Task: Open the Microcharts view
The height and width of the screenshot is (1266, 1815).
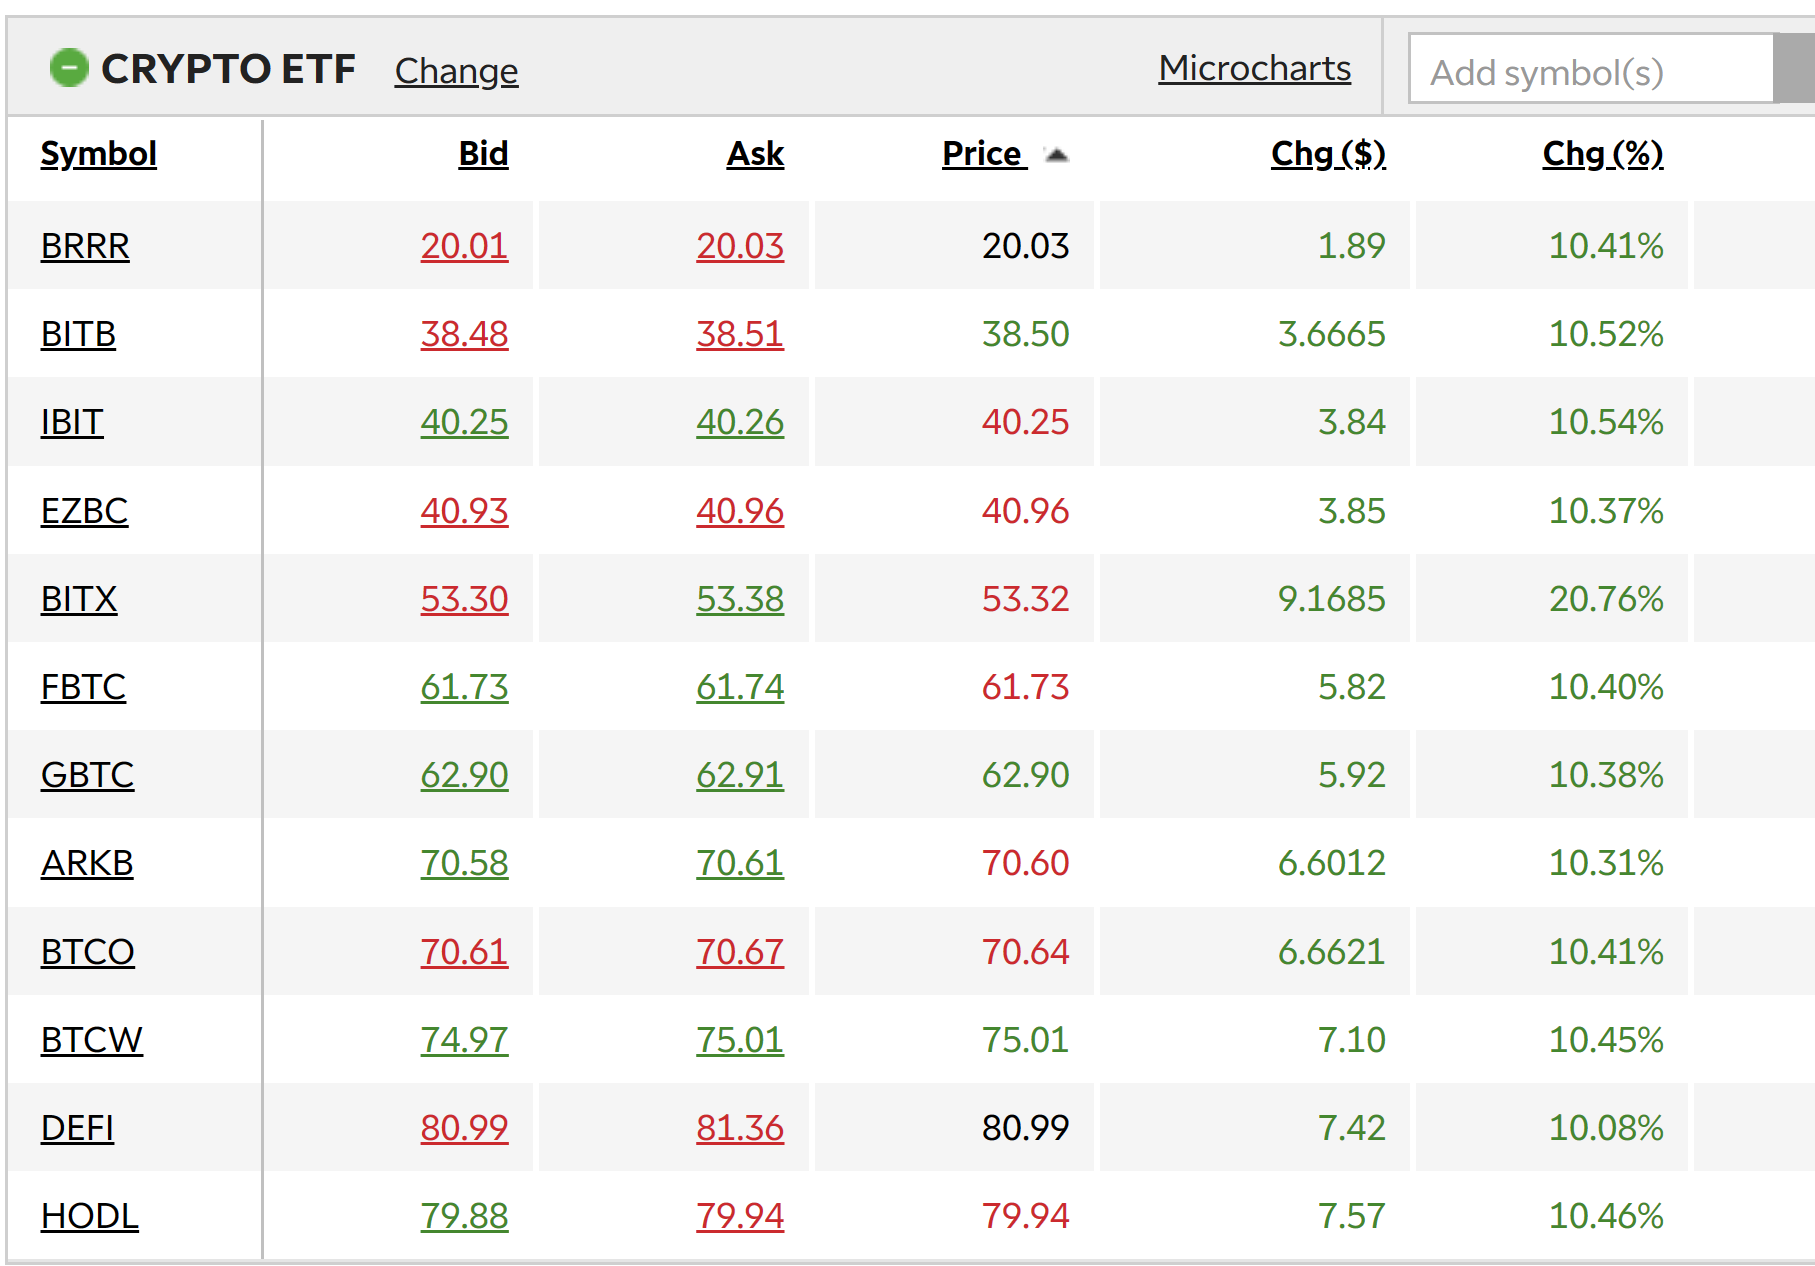Action: click(x=1254, y=68)
